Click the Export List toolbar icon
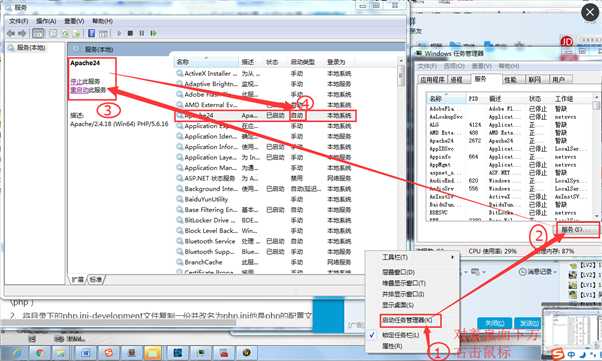This screenshot has width=602, height=361. click(x=77, y=33)
